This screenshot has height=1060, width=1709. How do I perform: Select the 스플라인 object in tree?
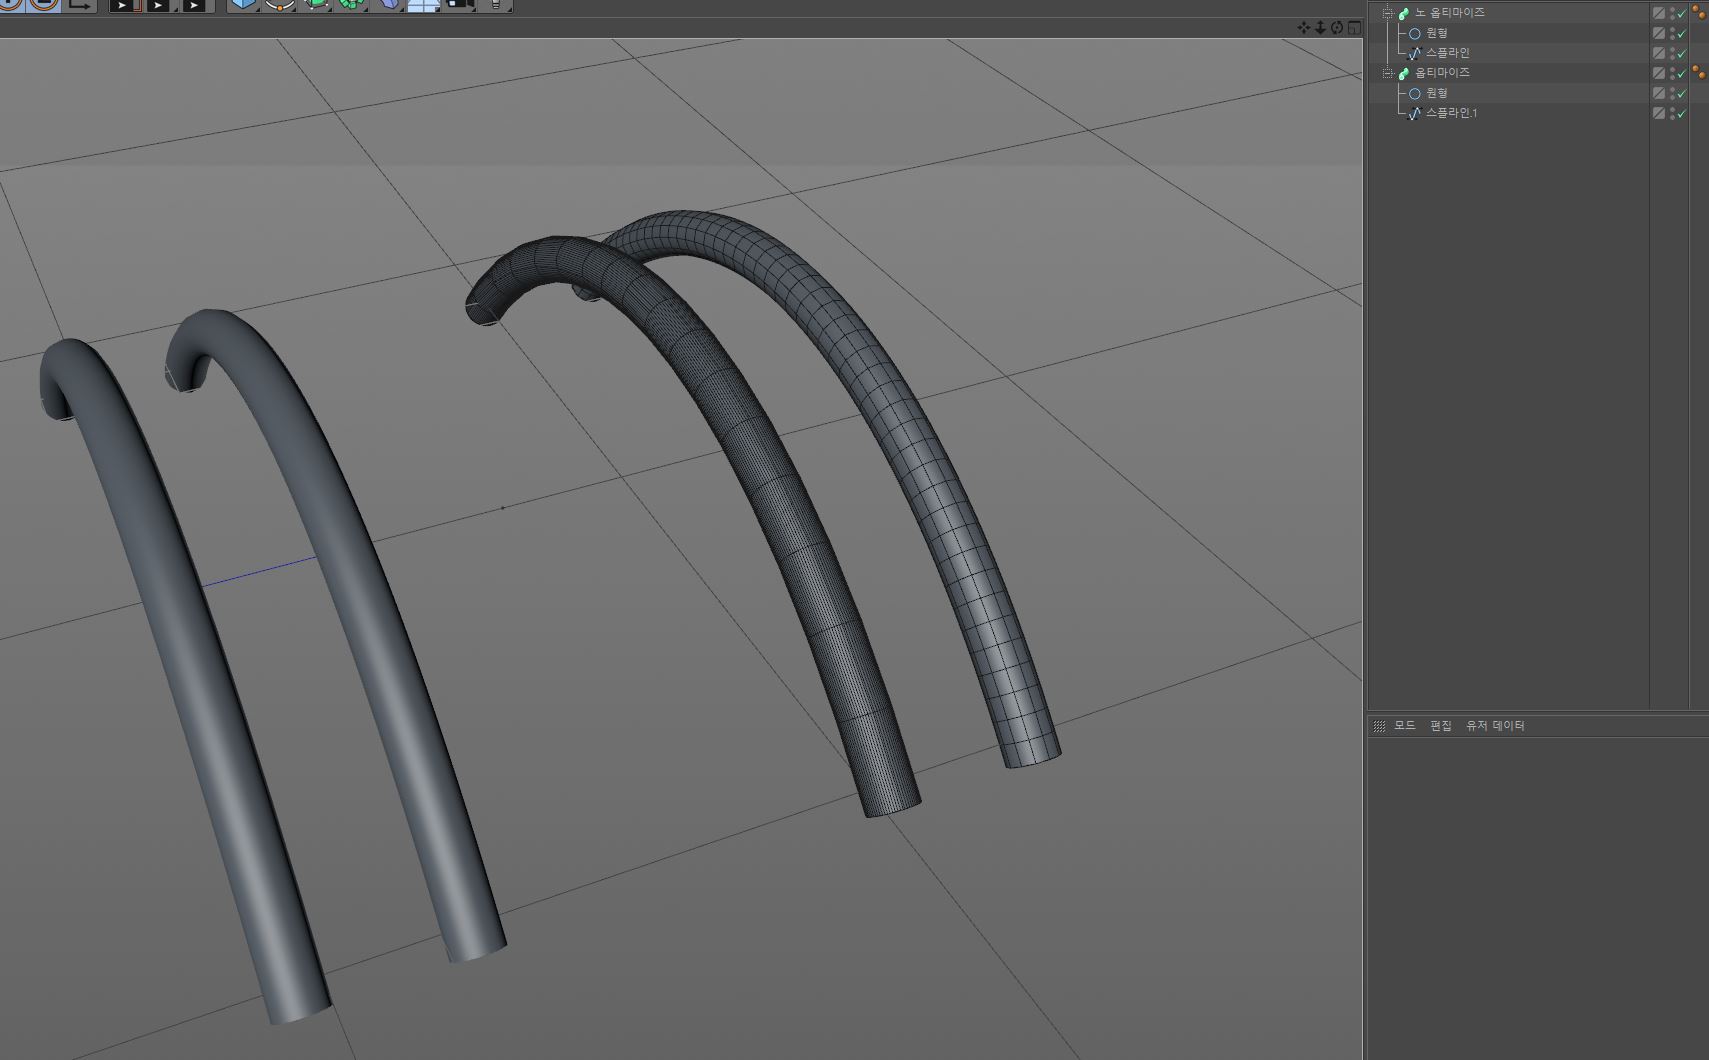(1447, 53)
